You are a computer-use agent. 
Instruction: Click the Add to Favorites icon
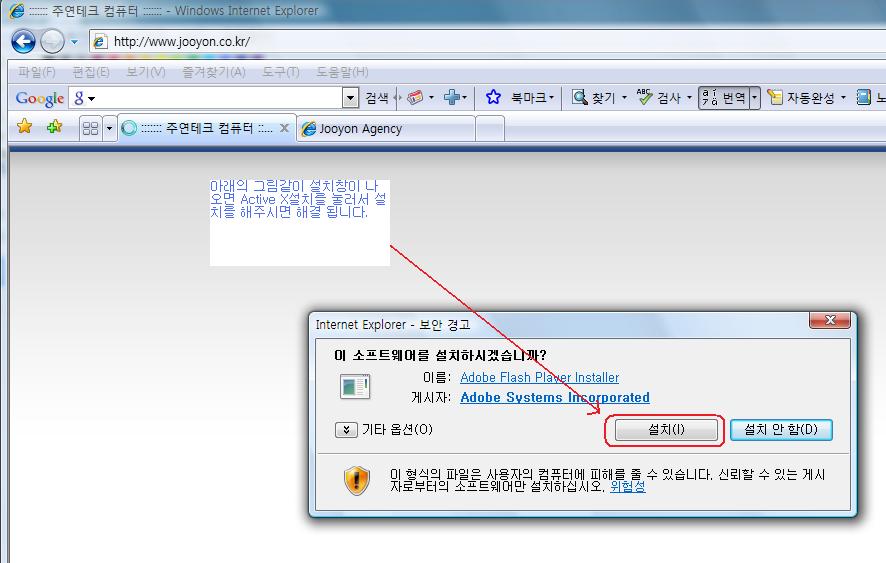[55, 127]
